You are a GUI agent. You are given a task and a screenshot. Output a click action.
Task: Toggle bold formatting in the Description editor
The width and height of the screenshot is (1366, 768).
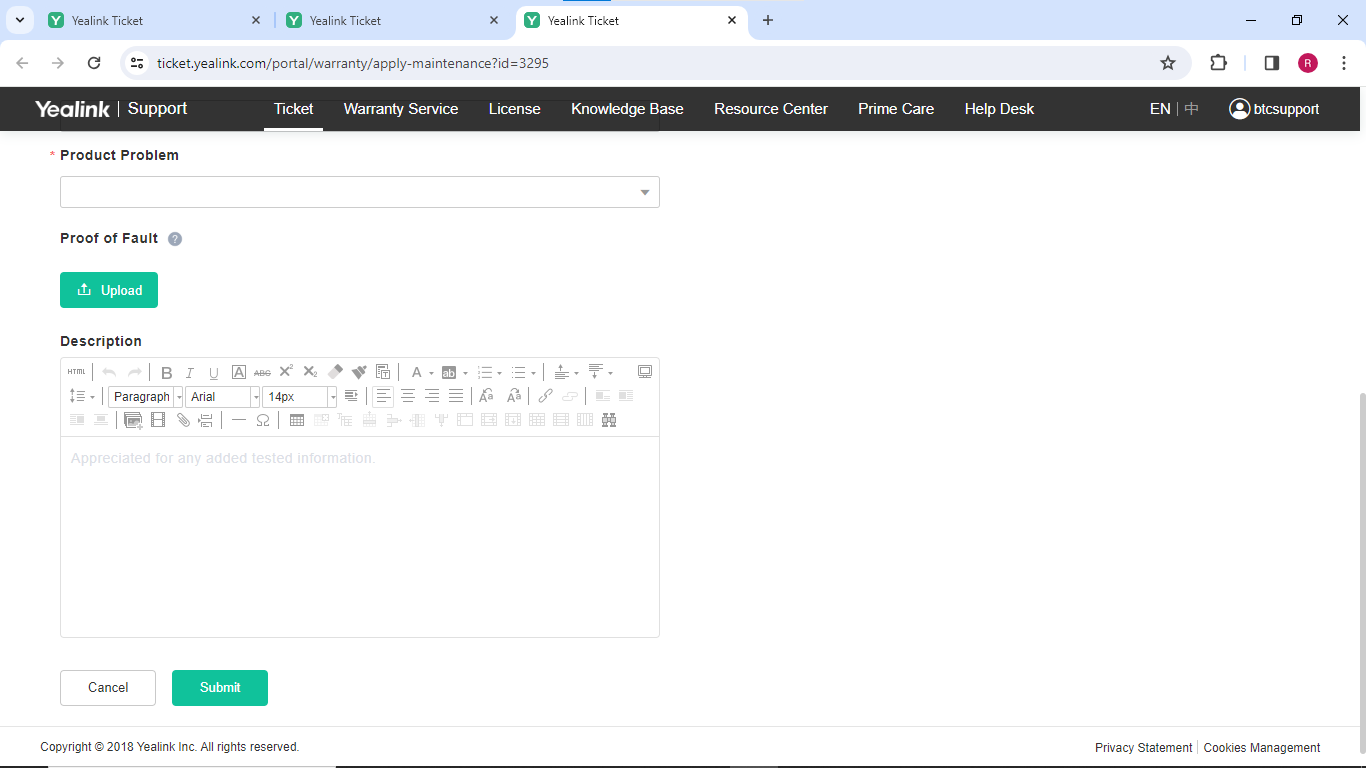(x=167, y=372)
